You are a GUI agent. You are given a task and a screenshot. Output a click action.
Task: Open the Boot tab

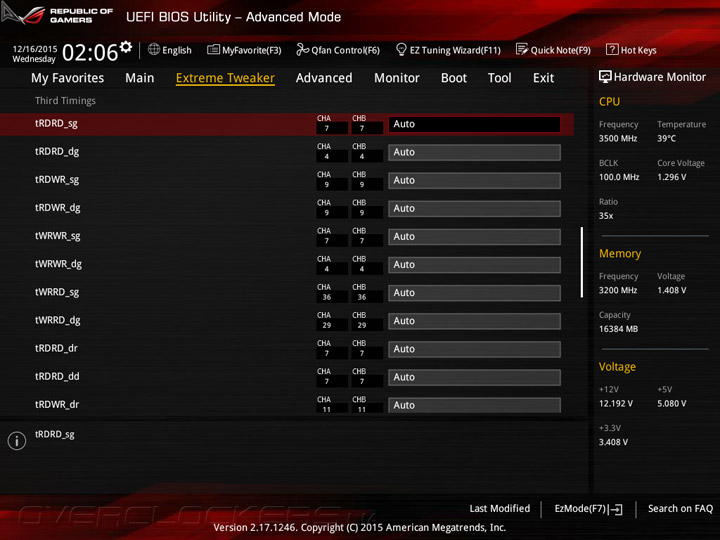[454, 78]
